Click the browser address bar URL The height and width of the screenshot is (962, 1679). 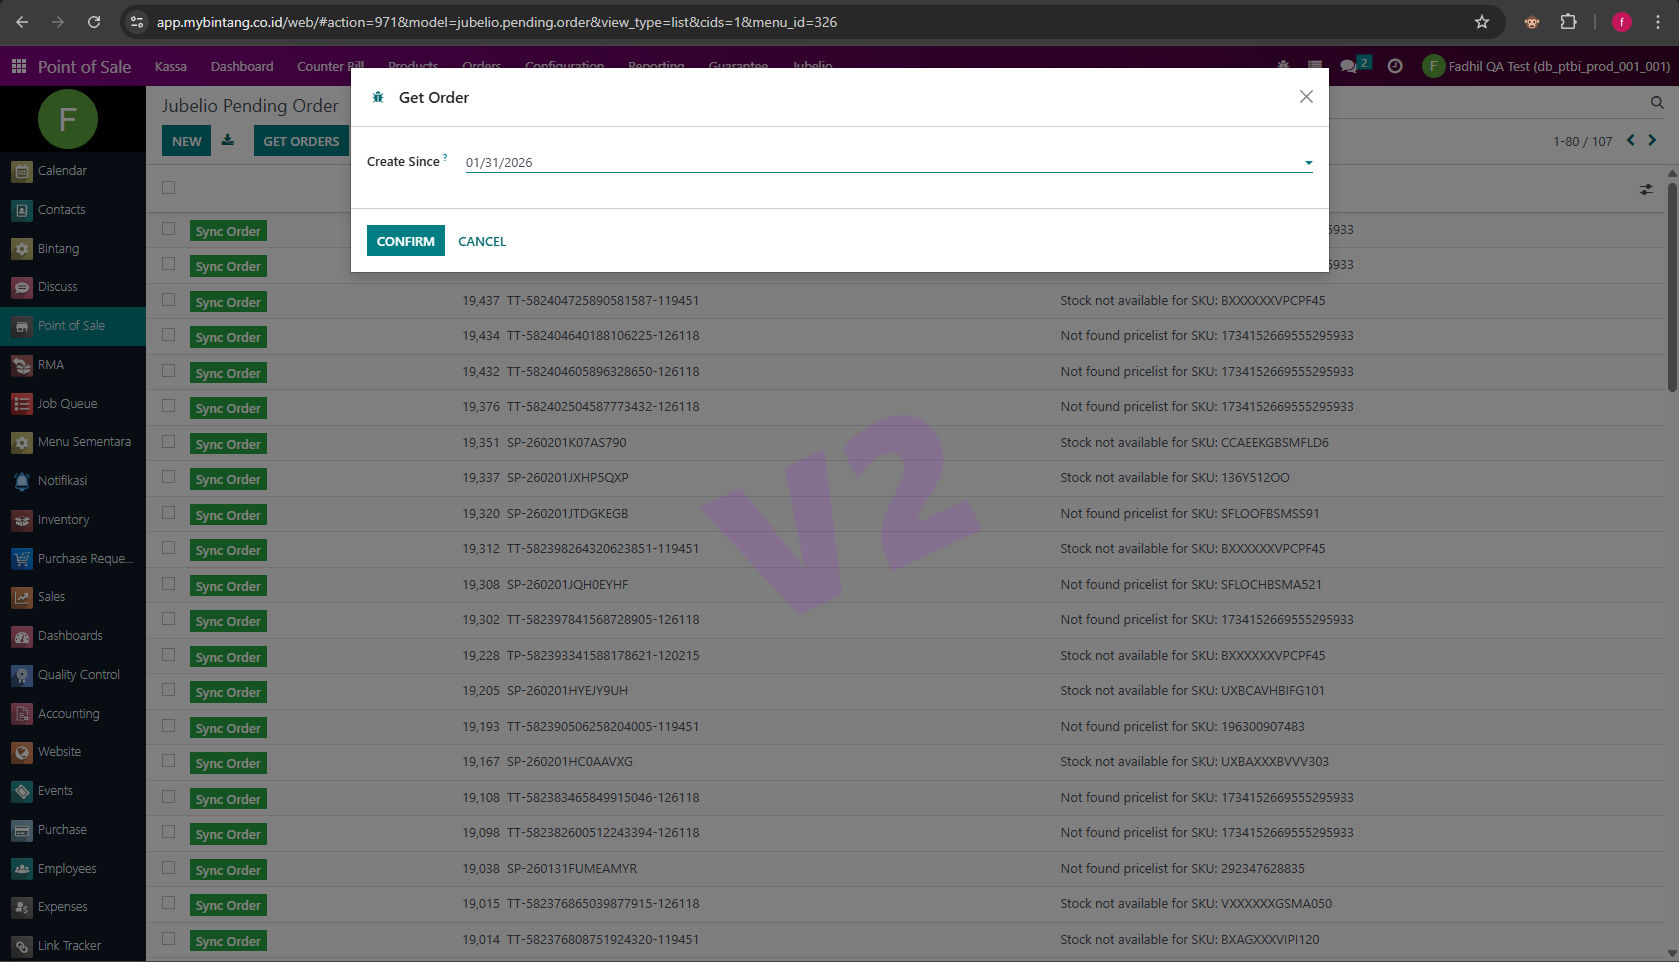(496, 22)
